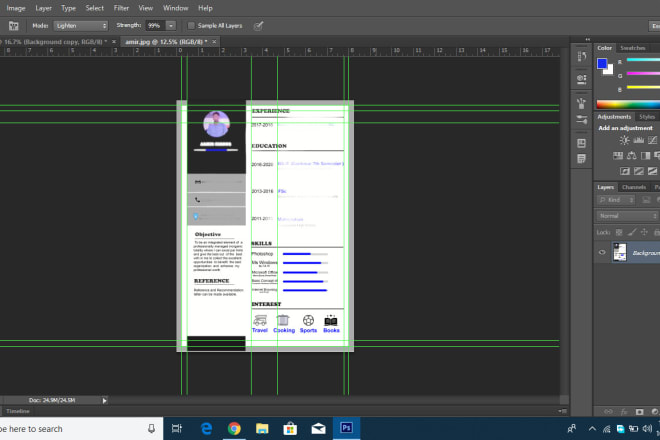Open File Explorer from the taskbar
Image resolution: width=660 pixels, height=440 pixels.
(x=262, y=429)
